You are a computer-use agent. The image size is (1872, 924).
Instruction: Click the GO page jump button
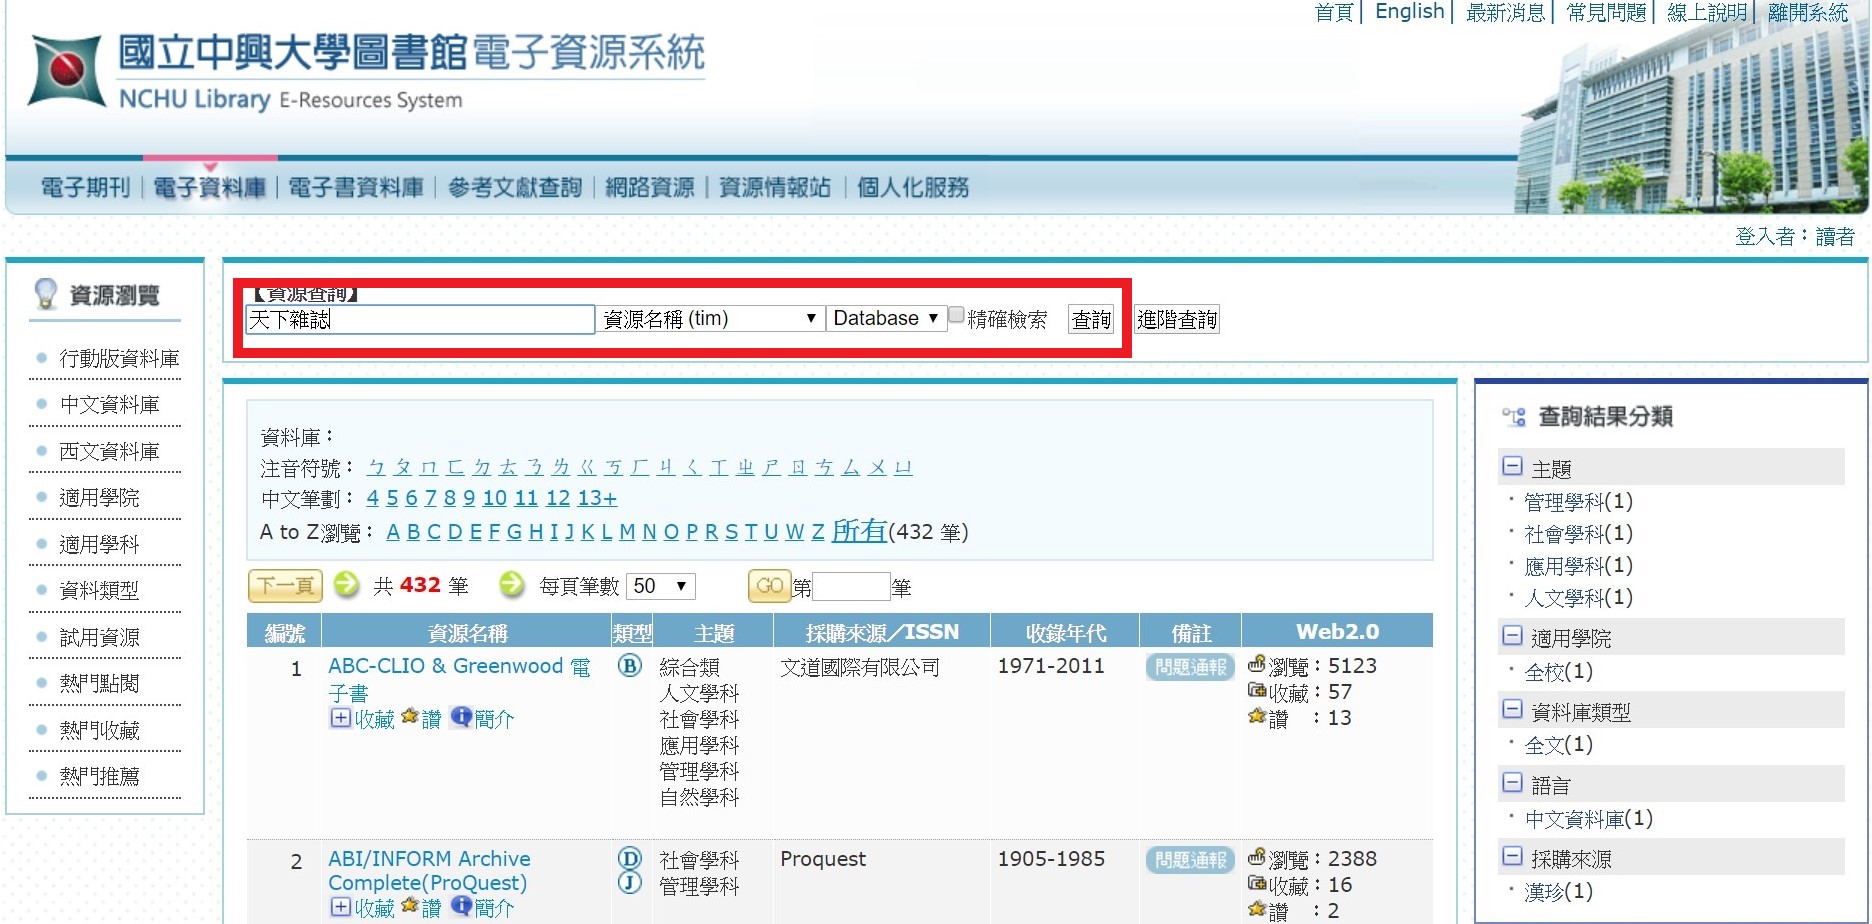pyautogui.click(x=769, y=586)
